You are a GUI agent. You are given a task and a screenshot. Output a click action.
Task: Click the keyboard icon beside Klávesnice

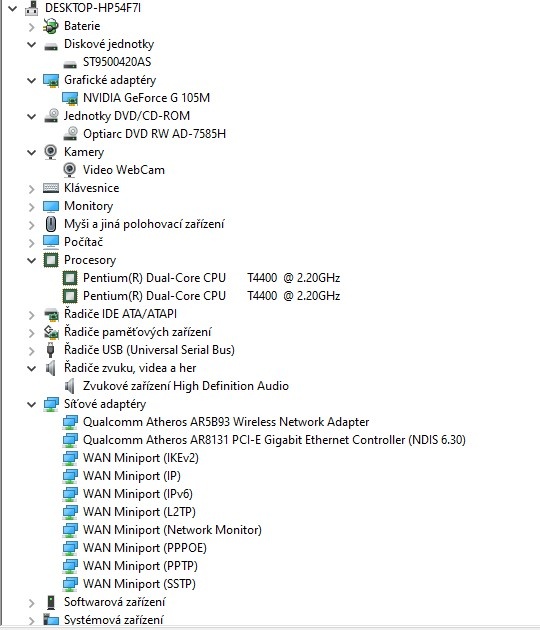click(x=51, y=188)
